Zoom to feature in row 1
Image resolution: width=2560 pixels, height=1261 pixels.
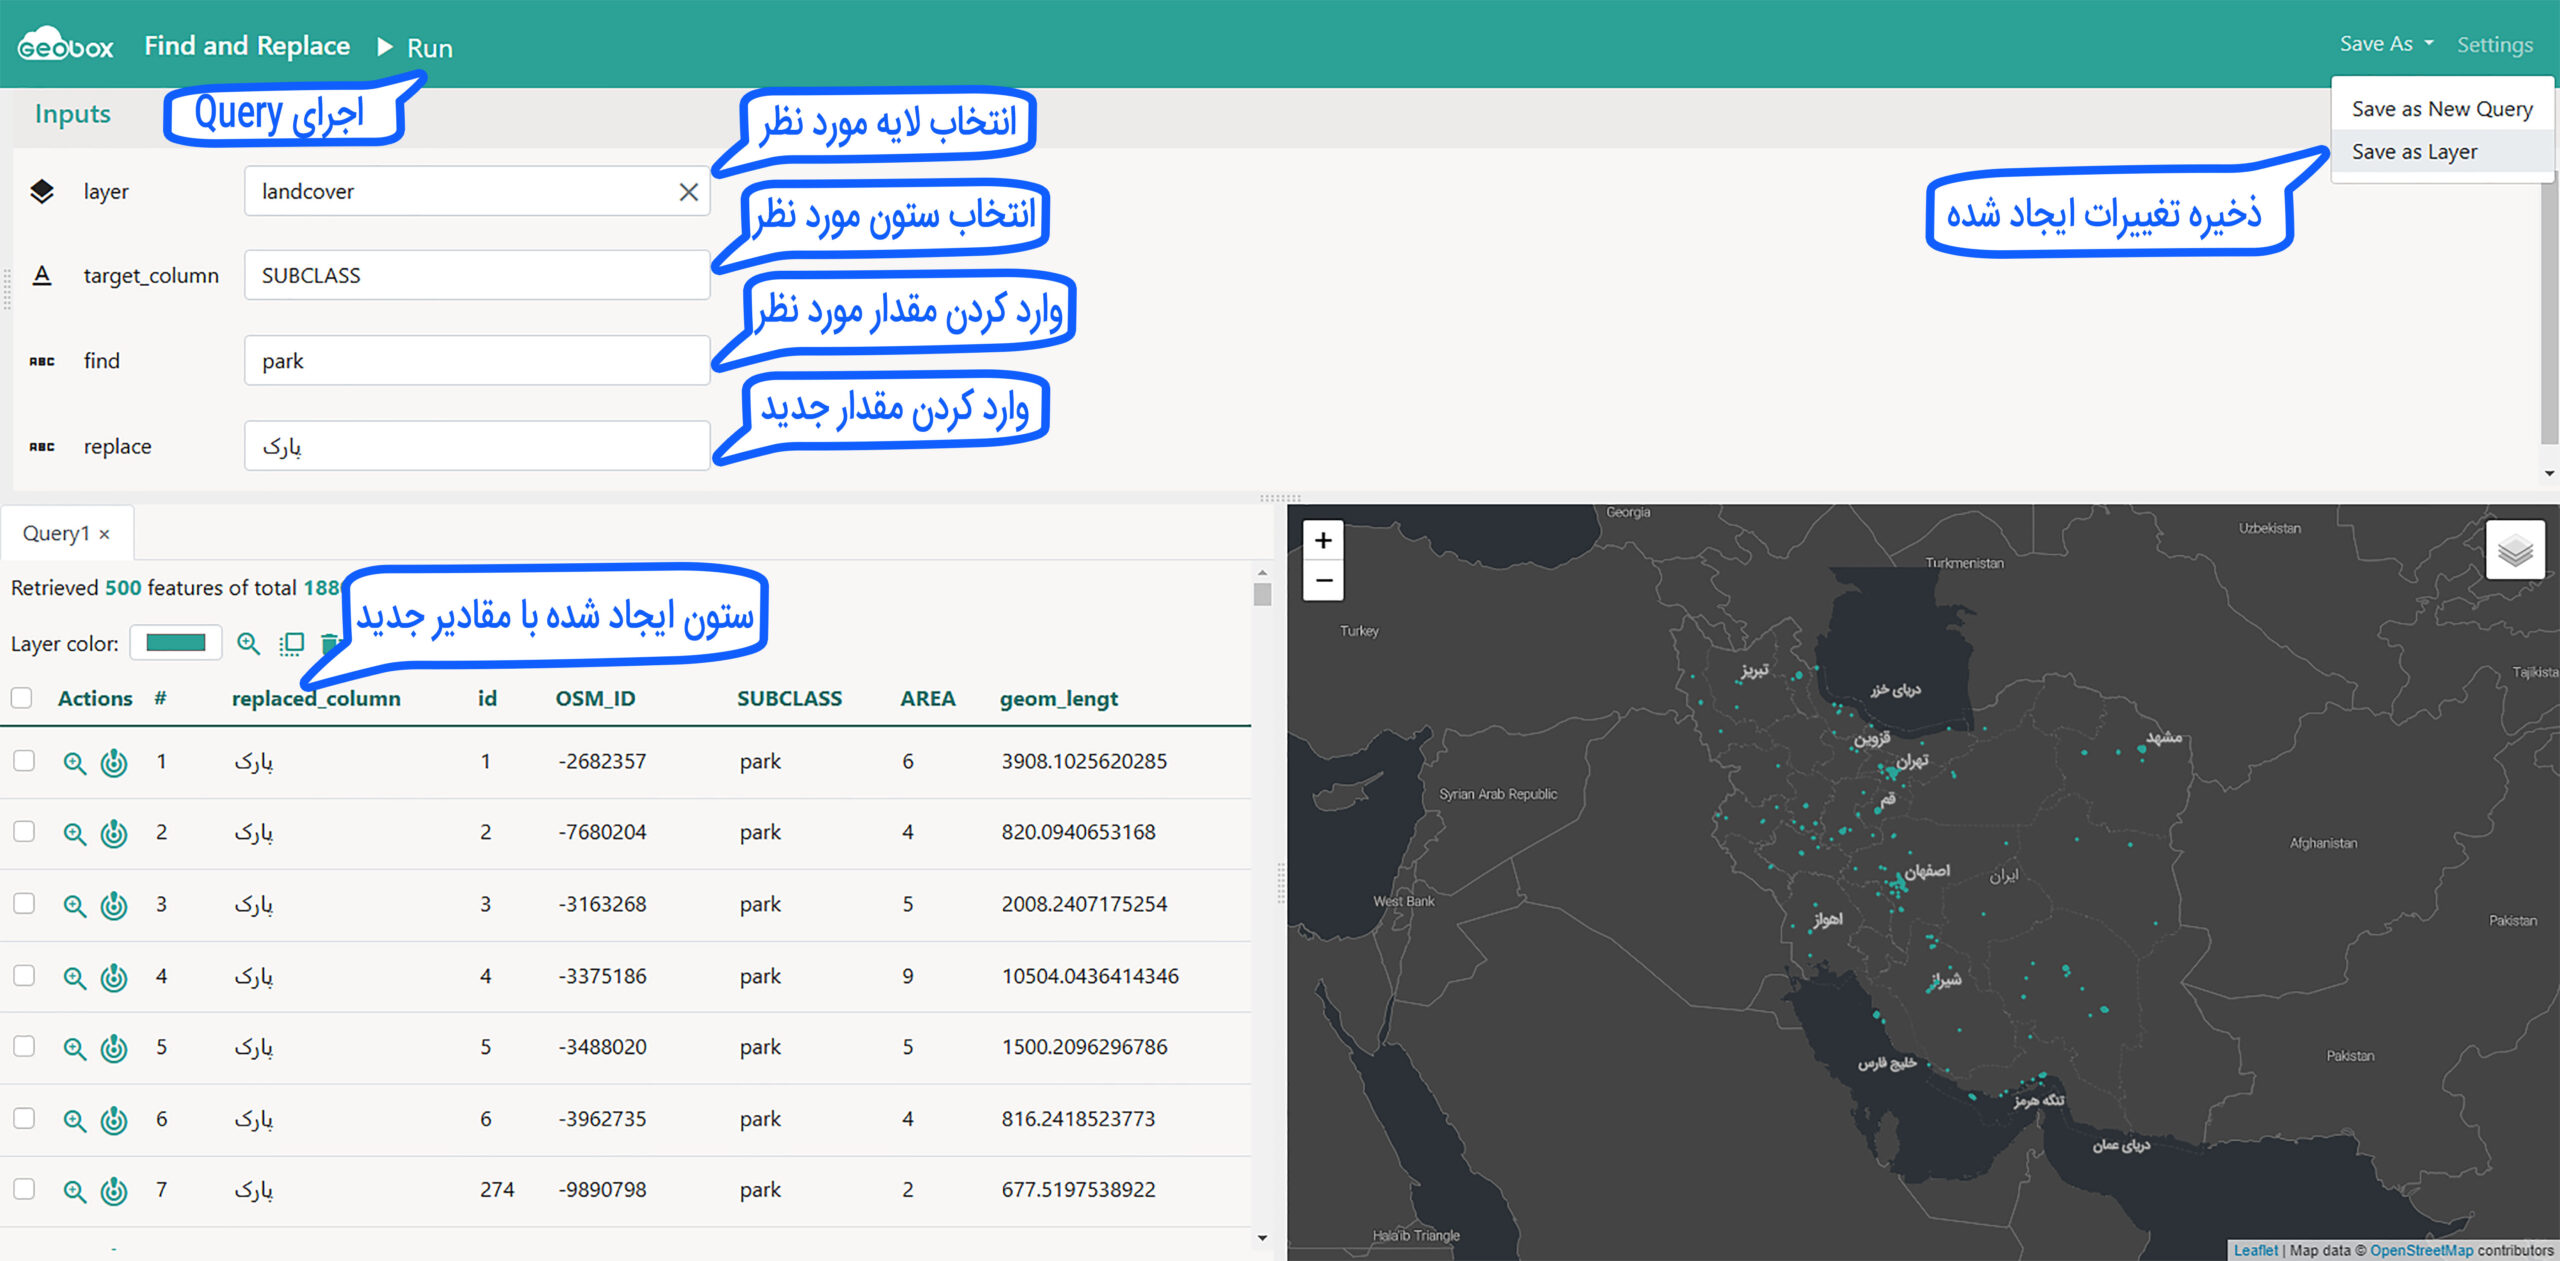tap(74, 763)
